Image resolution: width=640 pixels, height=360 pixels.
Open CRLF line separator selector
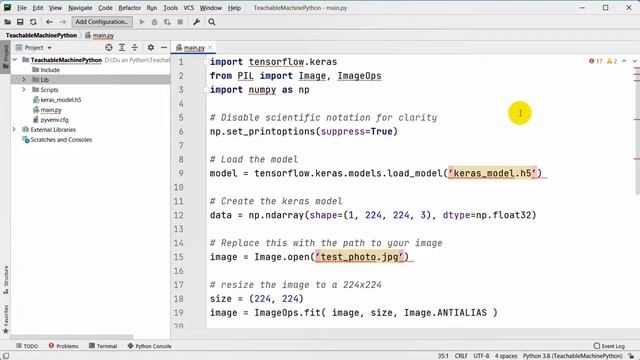coord(461,356)
